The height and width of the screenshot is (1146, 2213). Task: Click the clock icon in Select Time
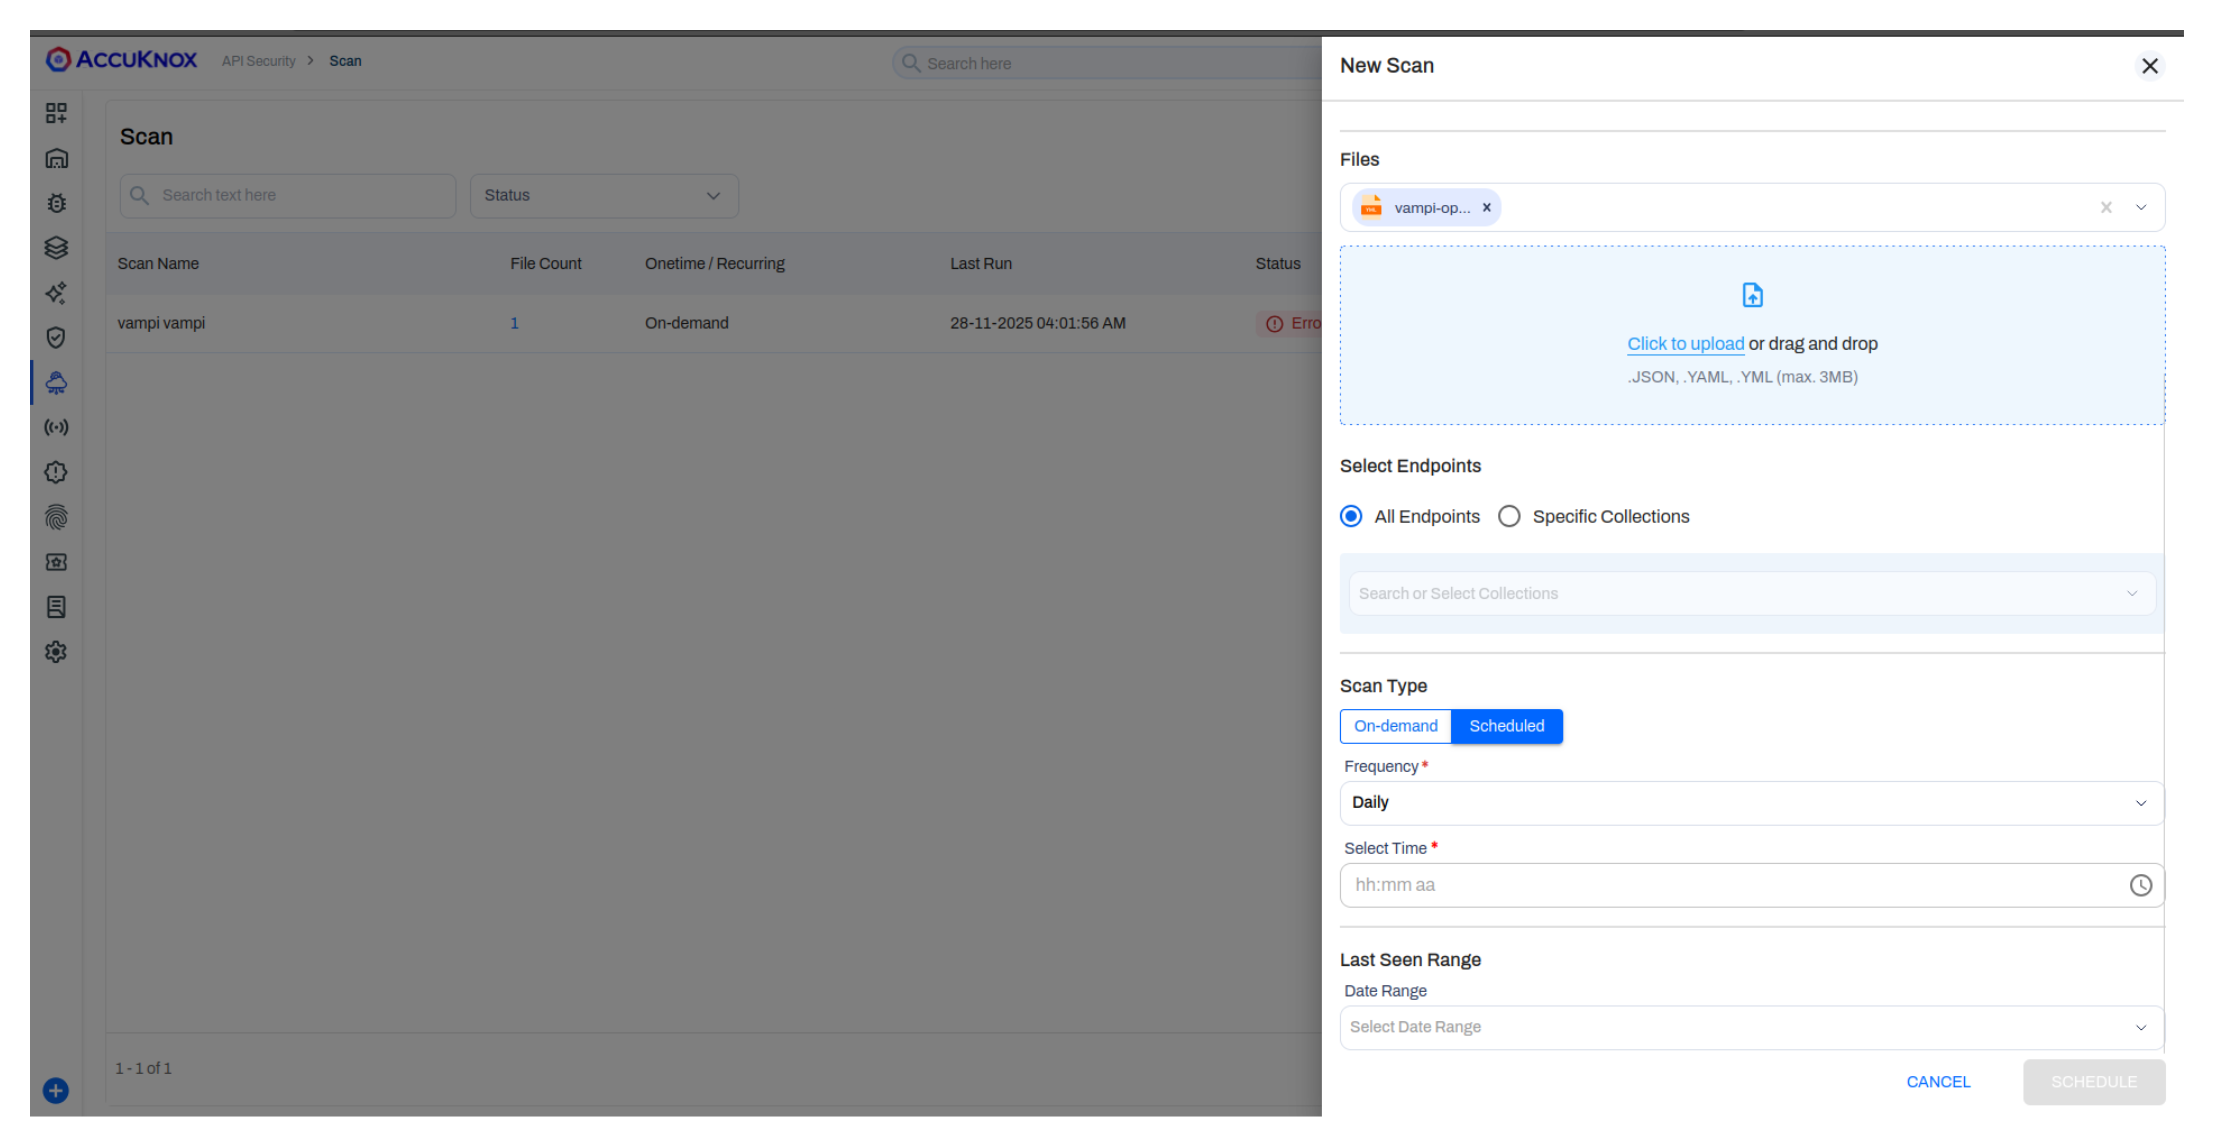(x=2140, y=885)
